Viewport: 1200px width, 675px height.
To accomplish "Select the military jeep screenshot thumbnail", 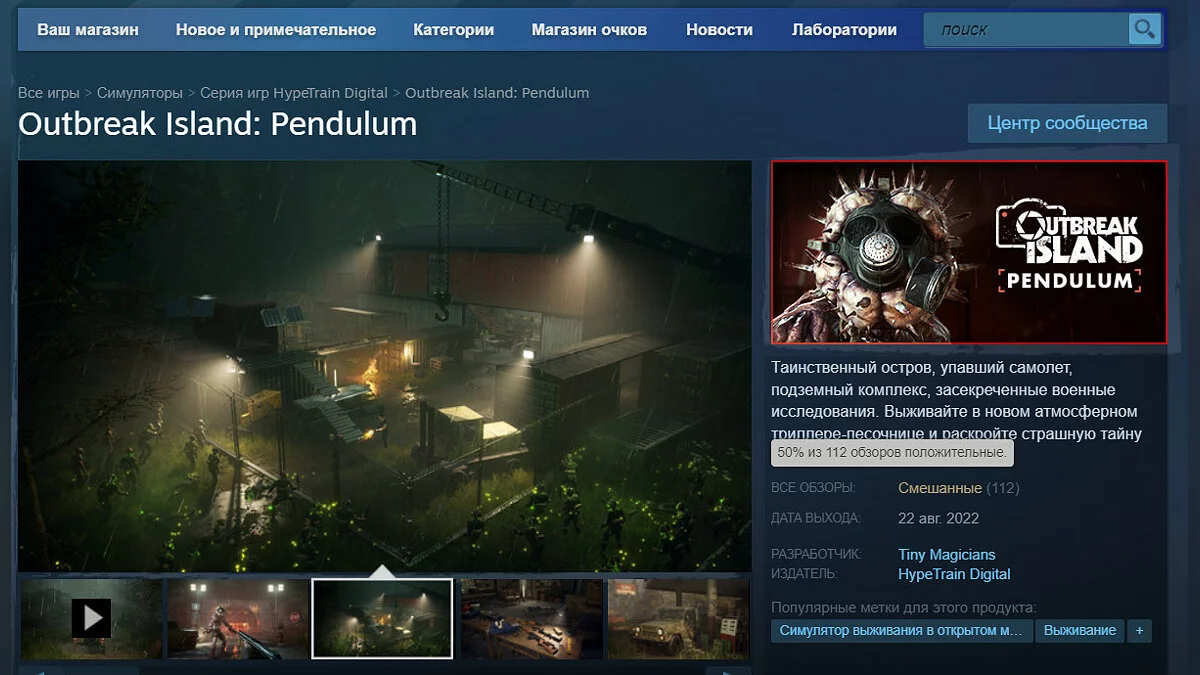I will point(678,619).
